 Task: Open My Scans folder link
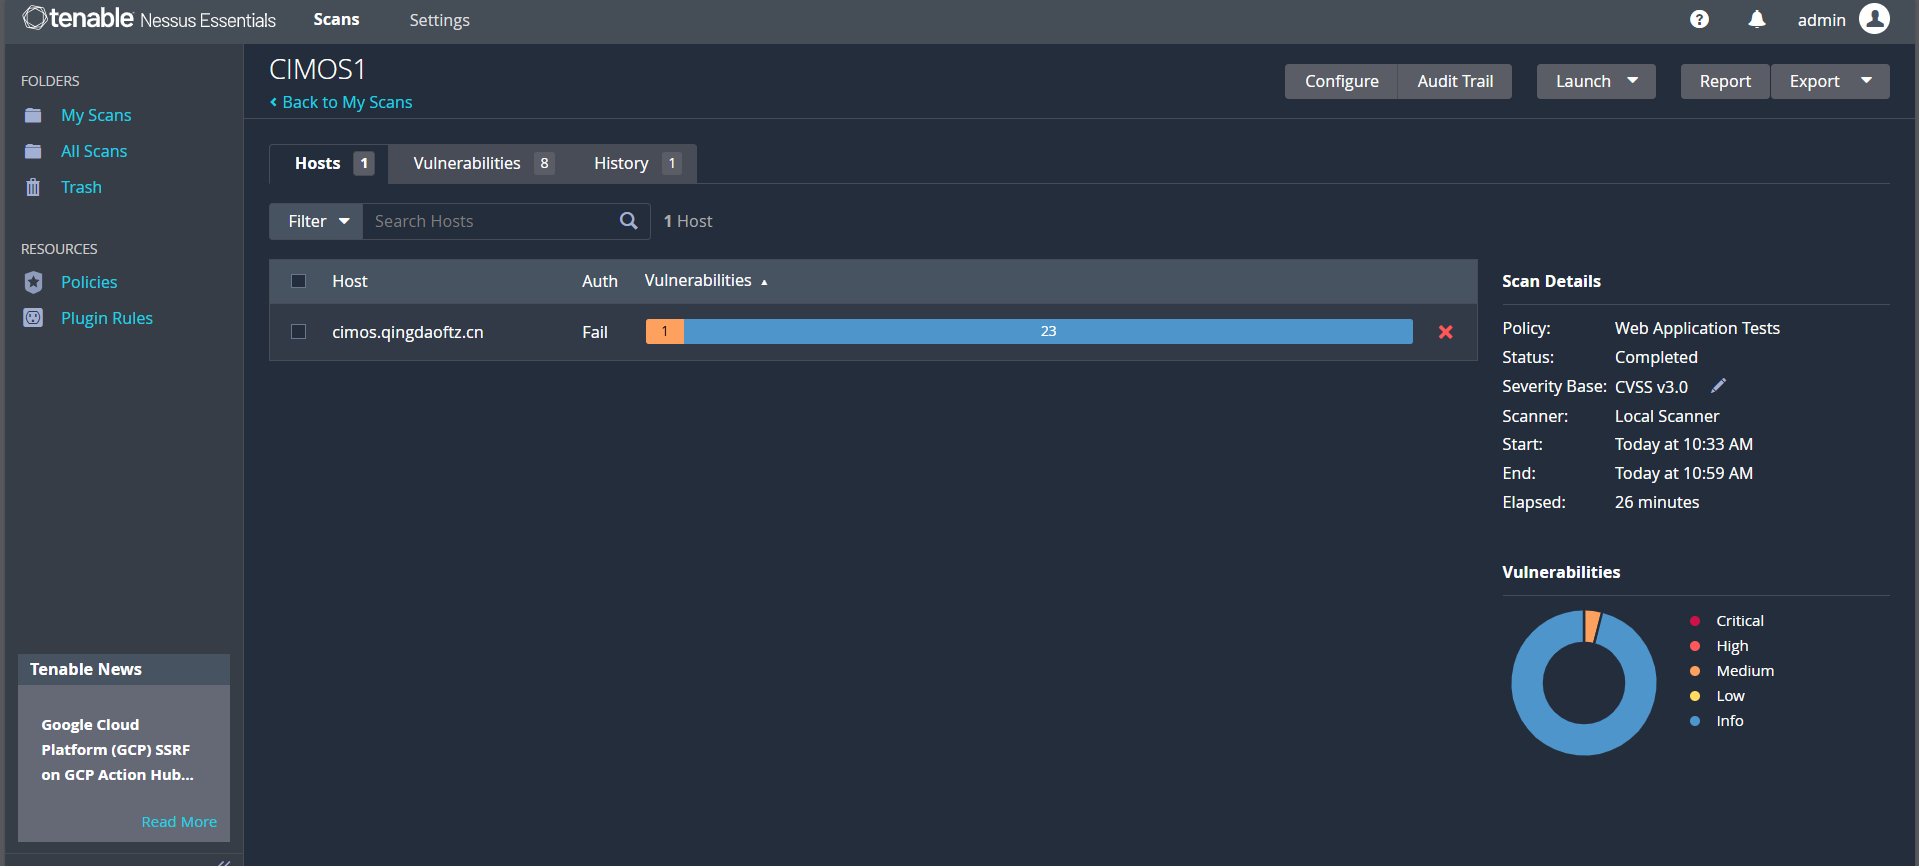[96, 115]
